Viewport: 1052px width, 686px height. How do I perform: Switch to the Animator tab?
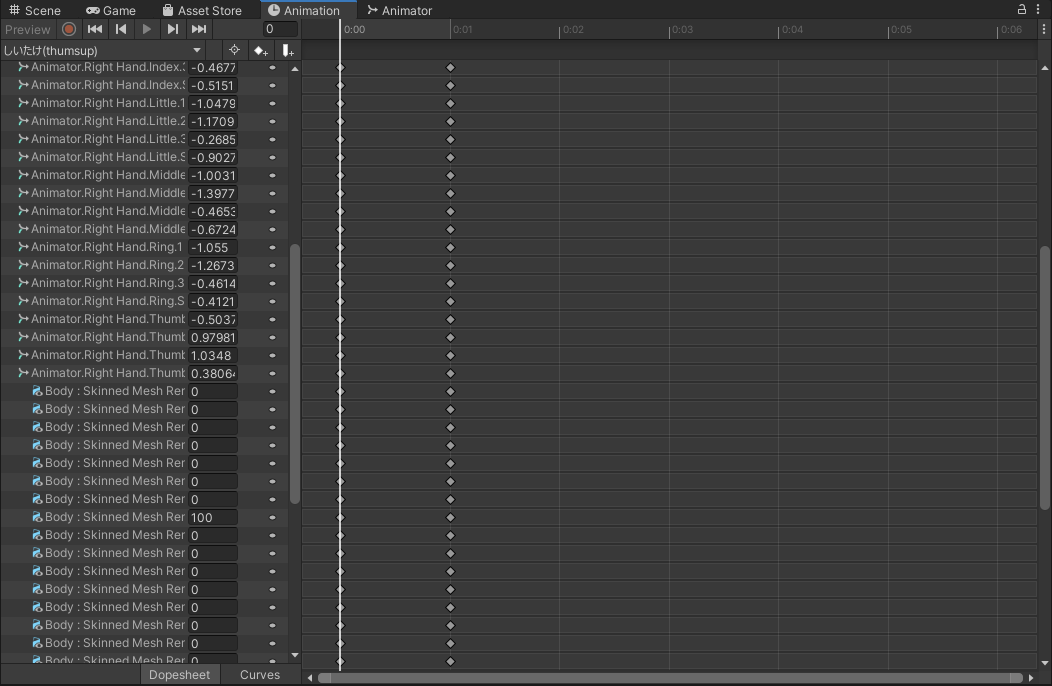pos(399,10)
